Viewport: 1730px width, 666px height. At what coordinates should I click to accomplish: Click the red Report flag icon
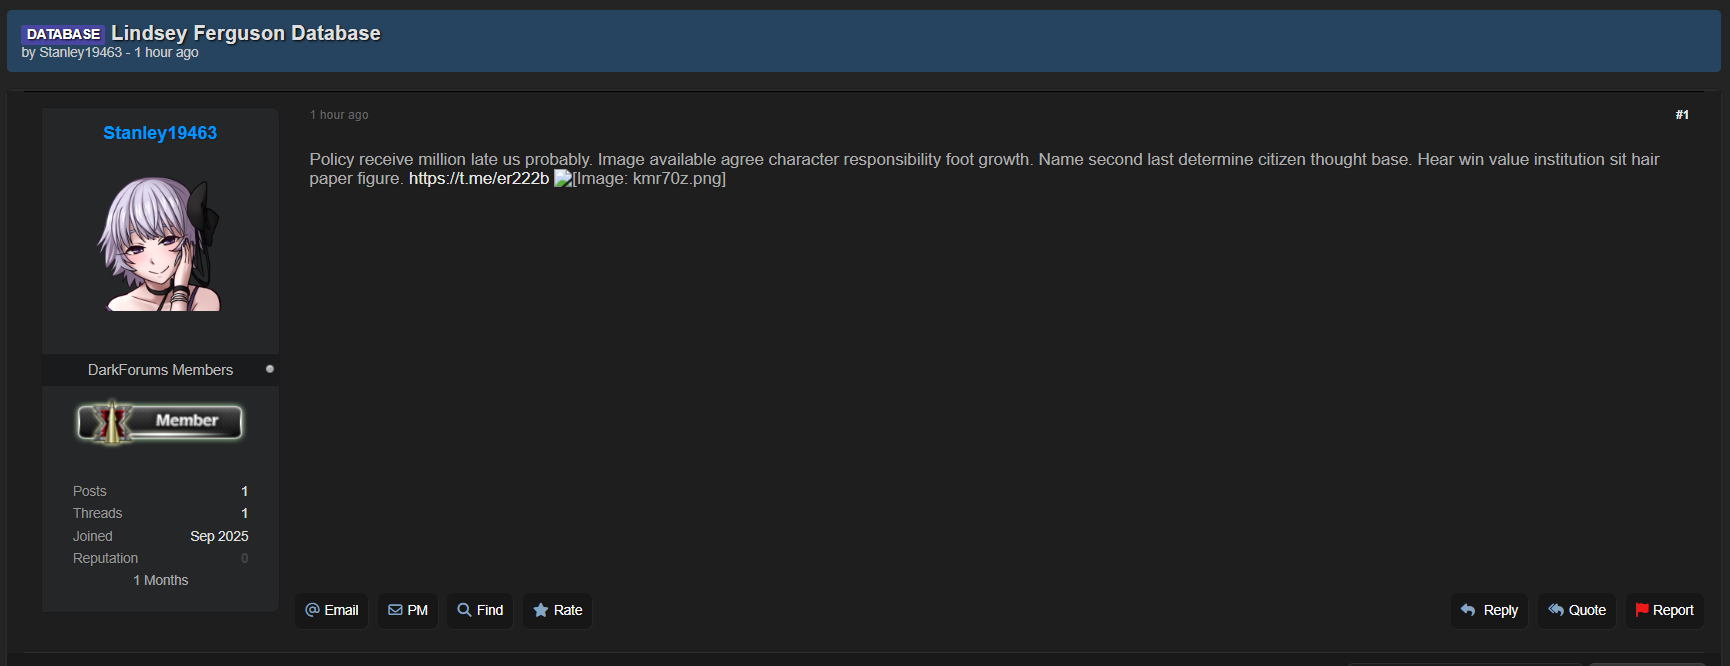1641,610
